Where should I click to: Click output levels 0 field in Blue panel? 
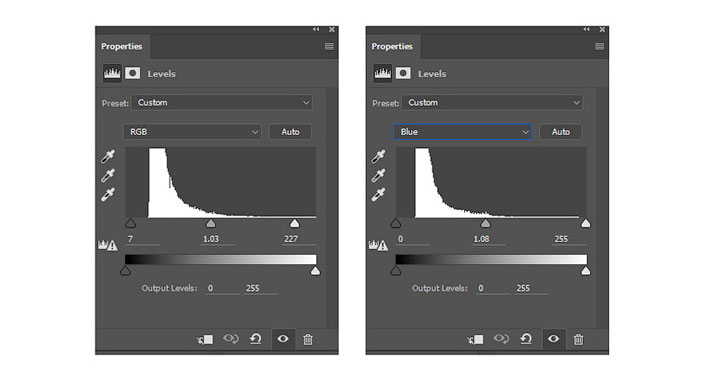coord(493,288)
